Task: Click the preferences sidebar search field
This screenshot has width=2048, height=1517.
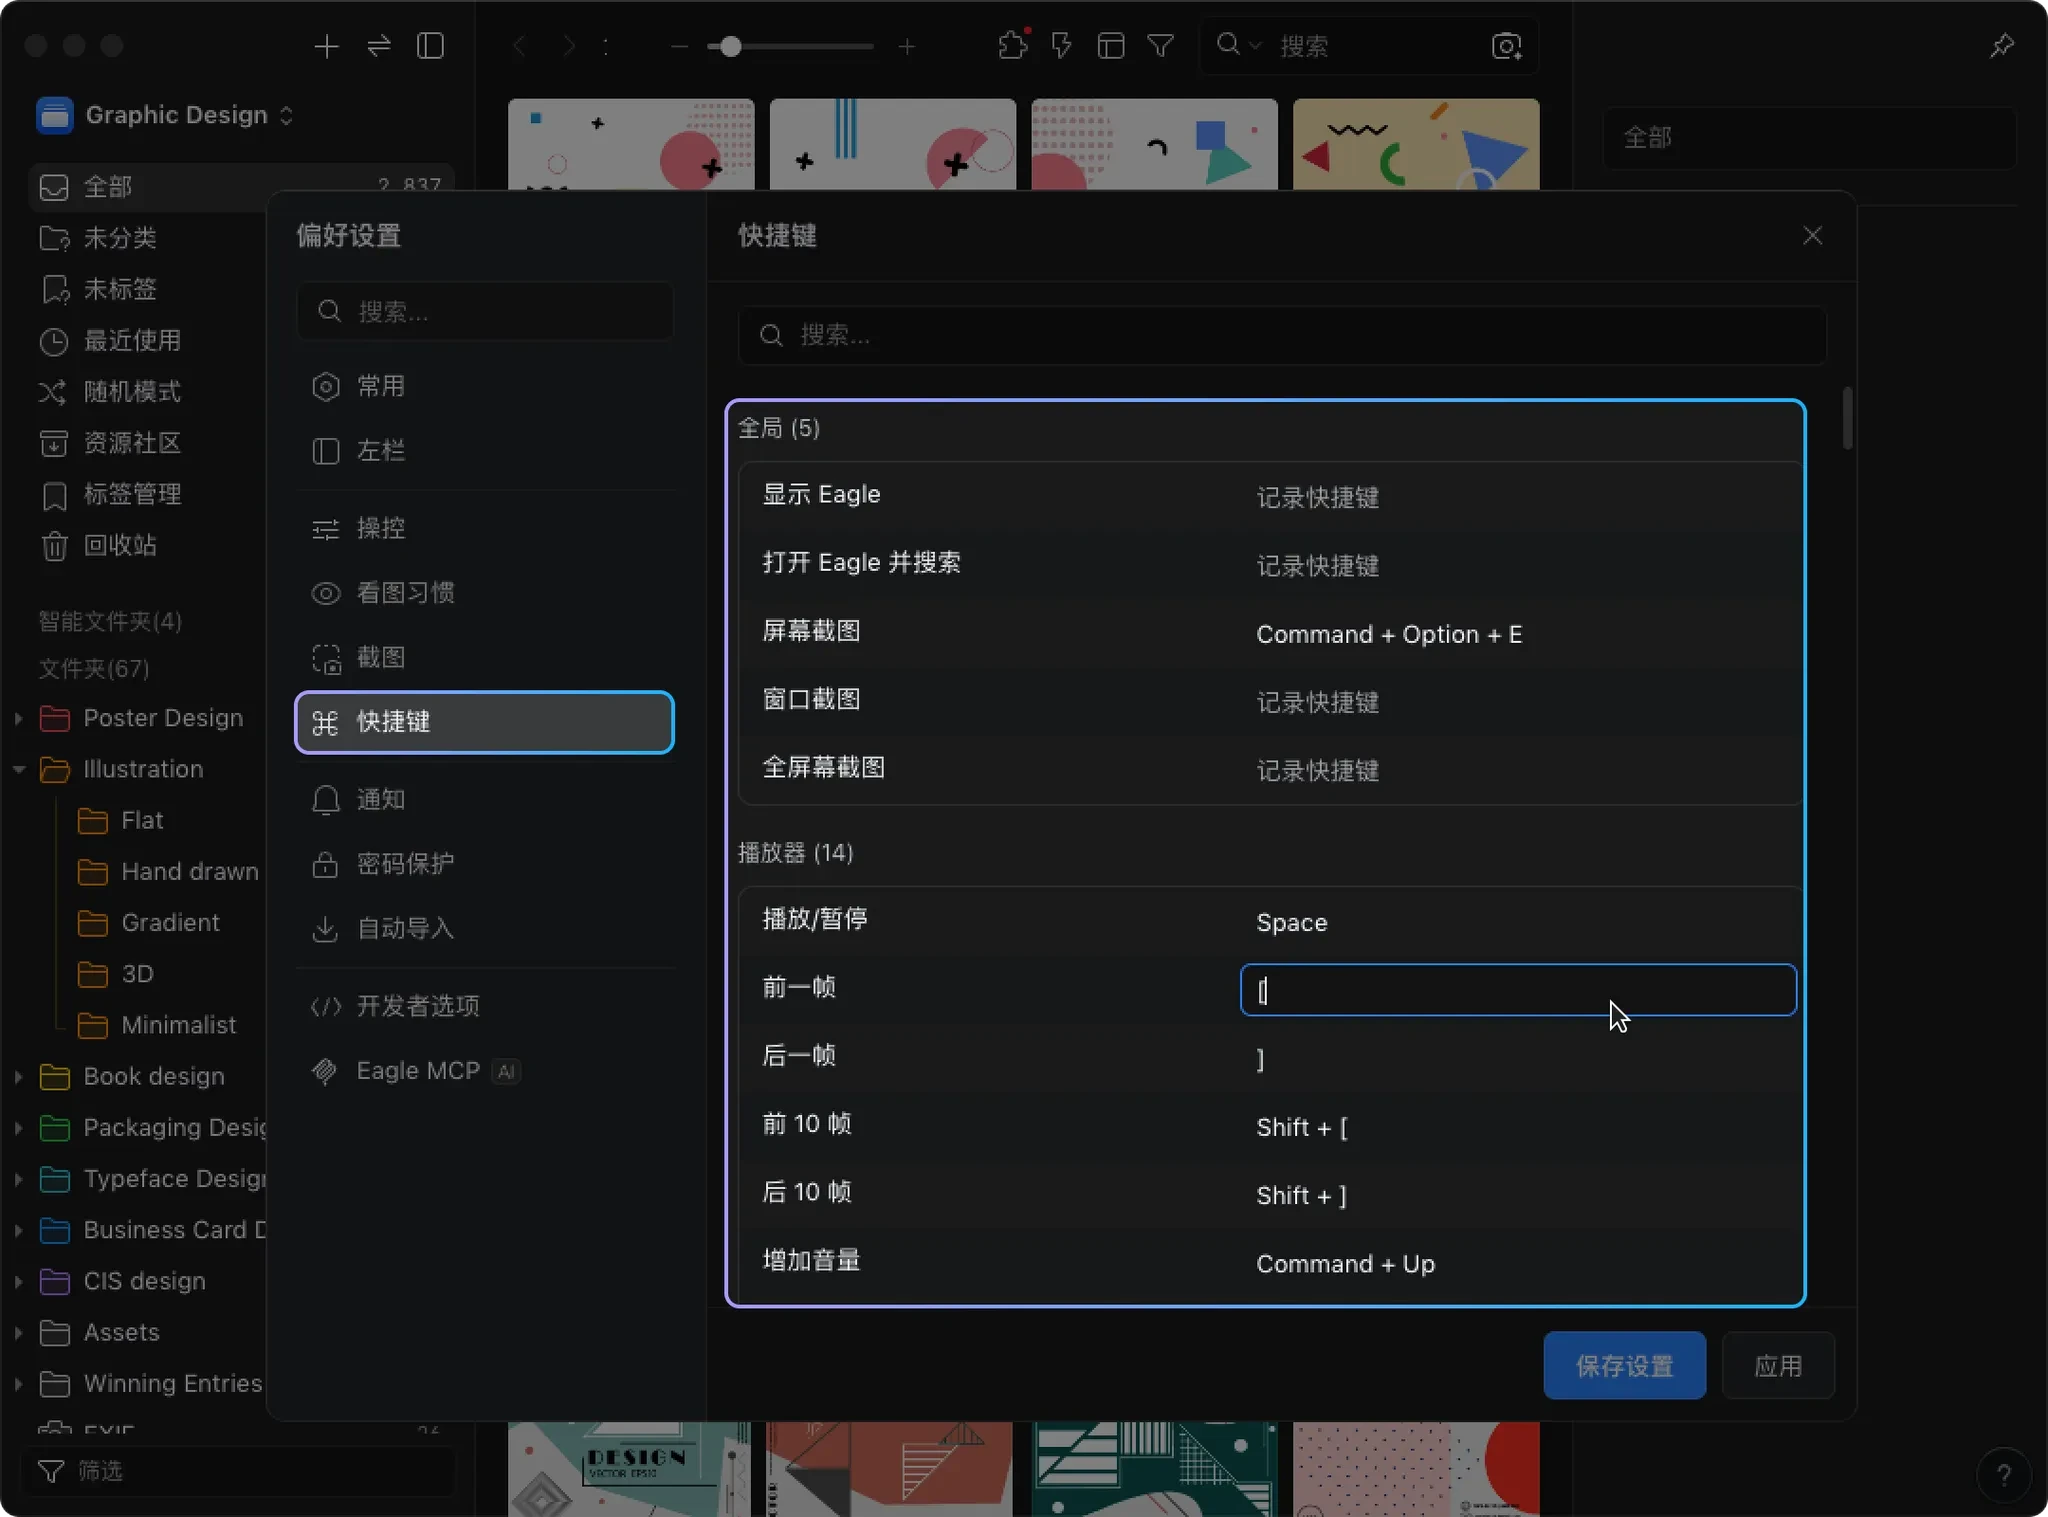Action: (485, 311)
